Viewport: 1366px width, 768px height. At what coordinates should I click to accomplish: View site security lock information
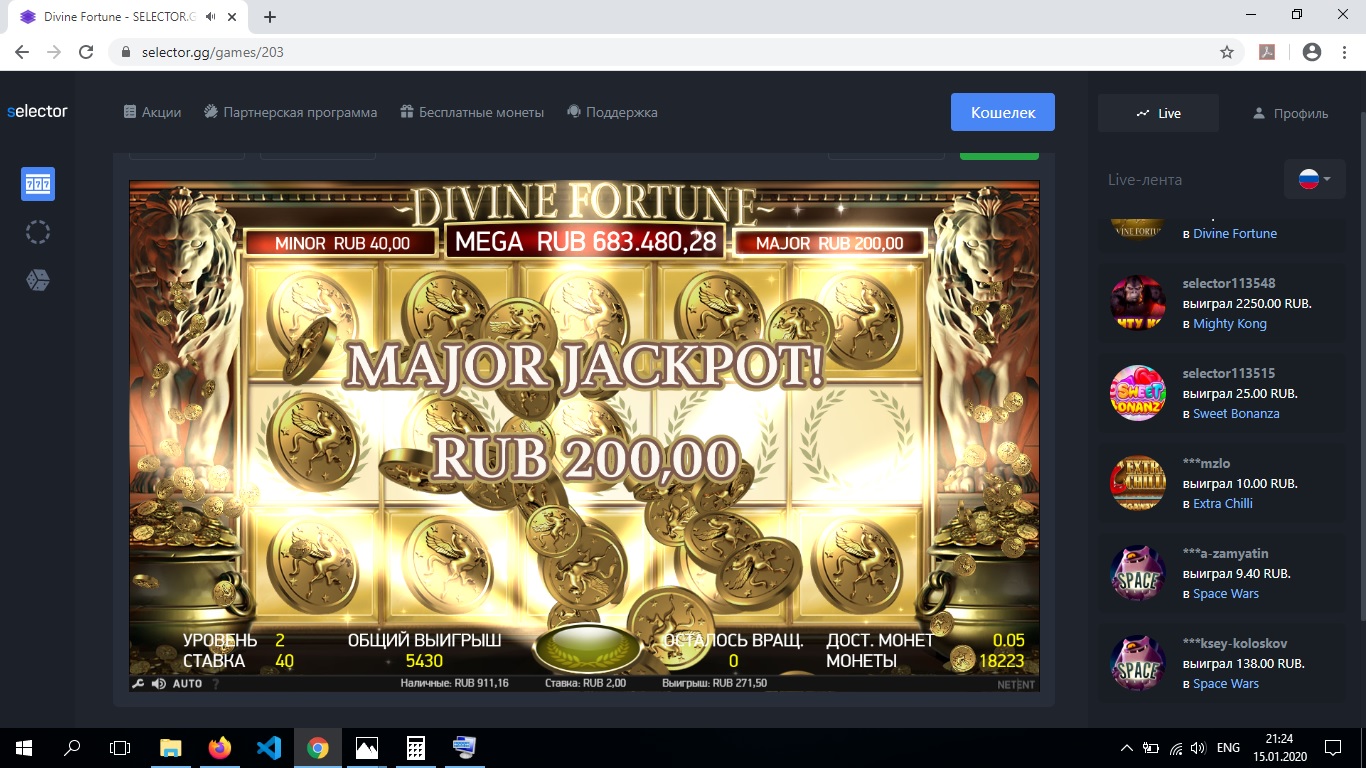(126, 52)
